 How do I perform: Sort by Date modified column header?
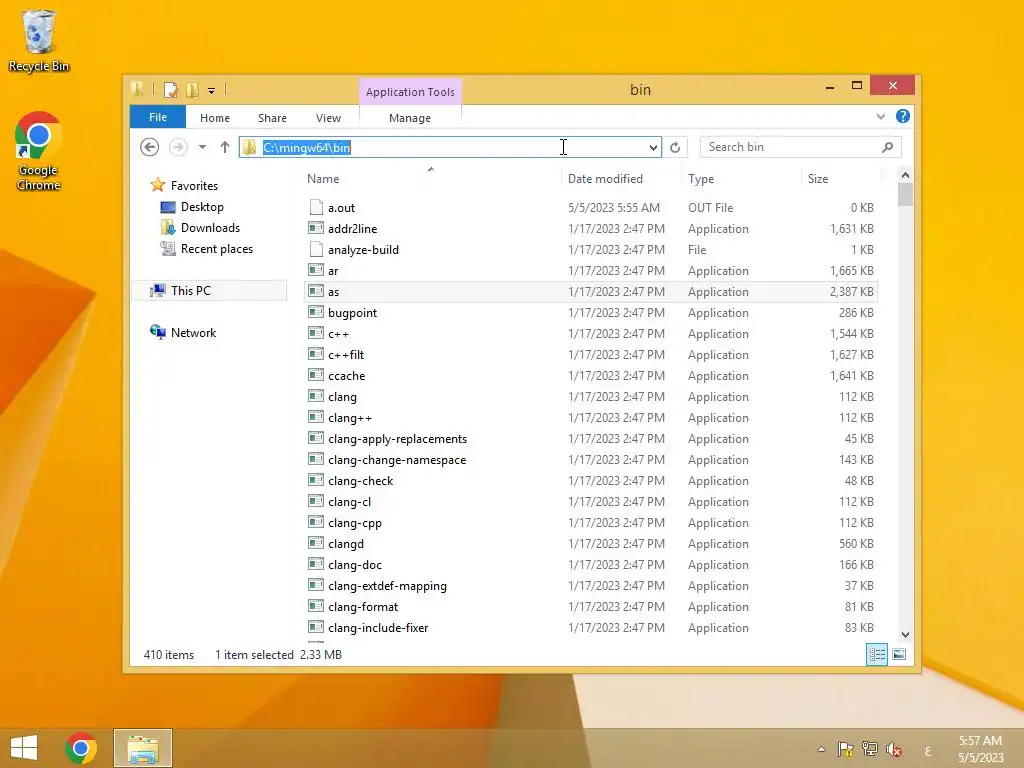[620, 179]
